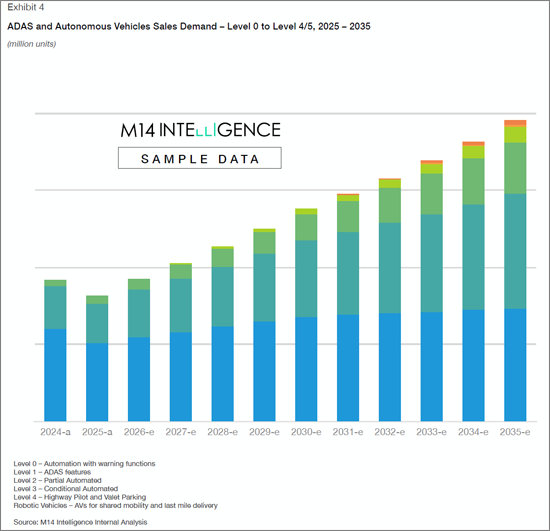
Task: Click the blue segment of 2029-e bar
Action: (x=264, y=371)
